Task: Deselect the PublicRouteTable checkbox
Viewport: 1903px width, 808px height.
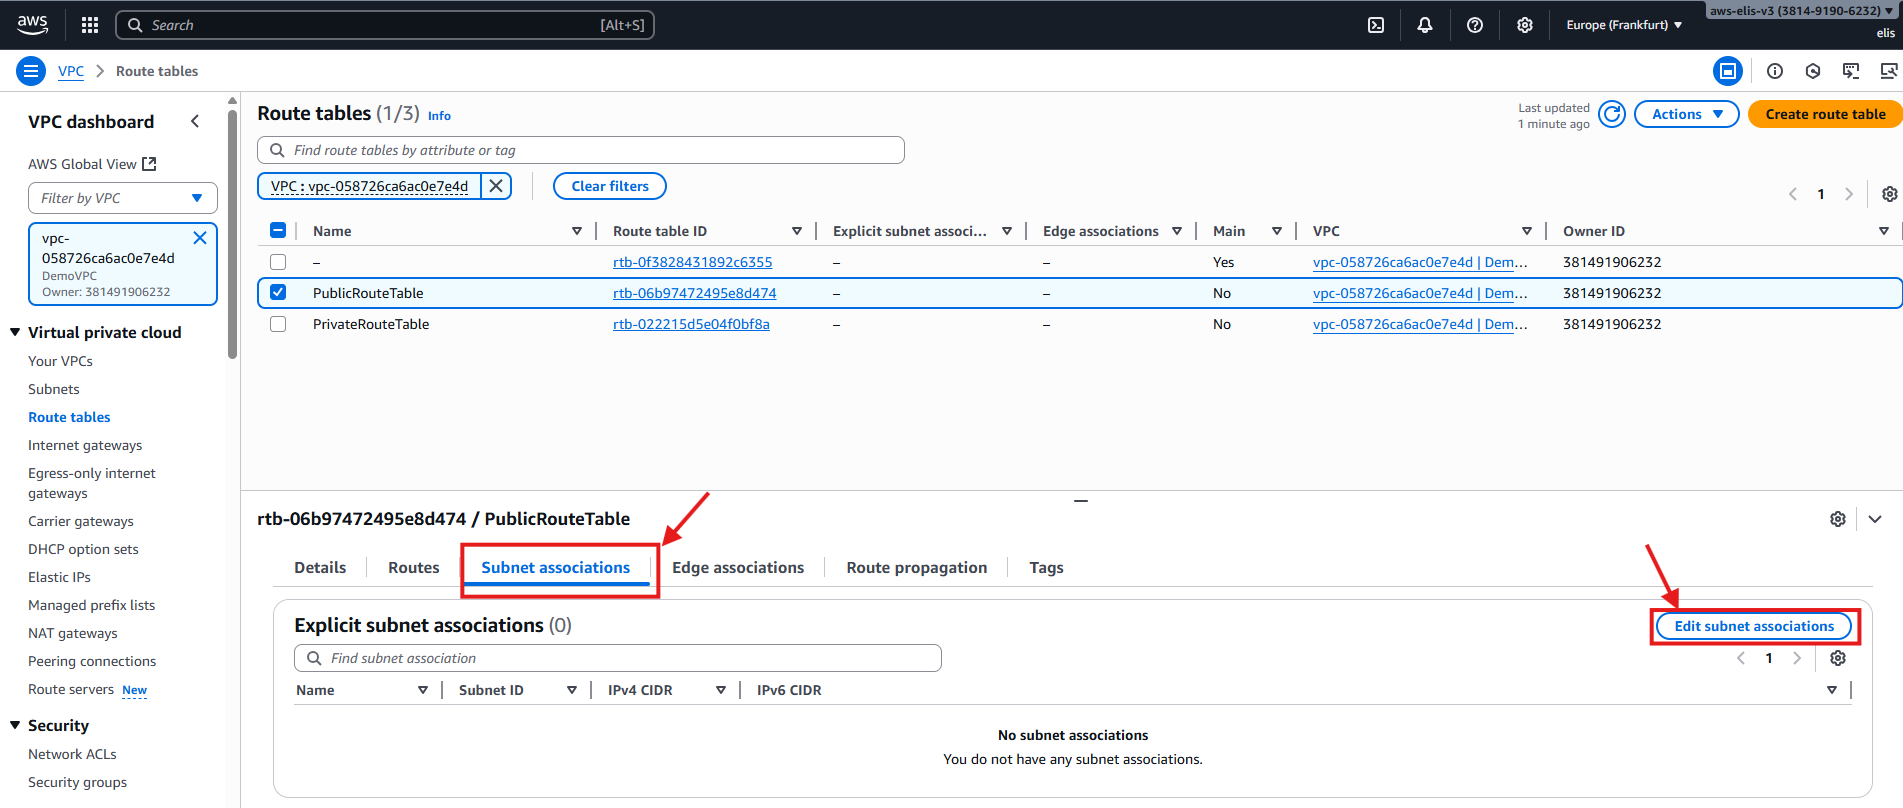Action: click(x=278, y=293)
